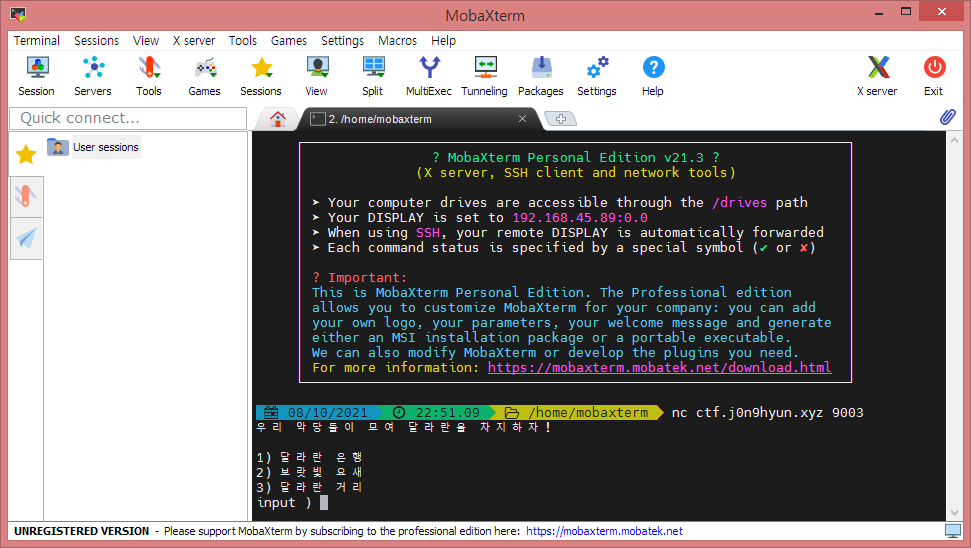Viewport: 971px width, 548px height.
Task: Open the Games toolbar icon
Action: coord(204,77)
